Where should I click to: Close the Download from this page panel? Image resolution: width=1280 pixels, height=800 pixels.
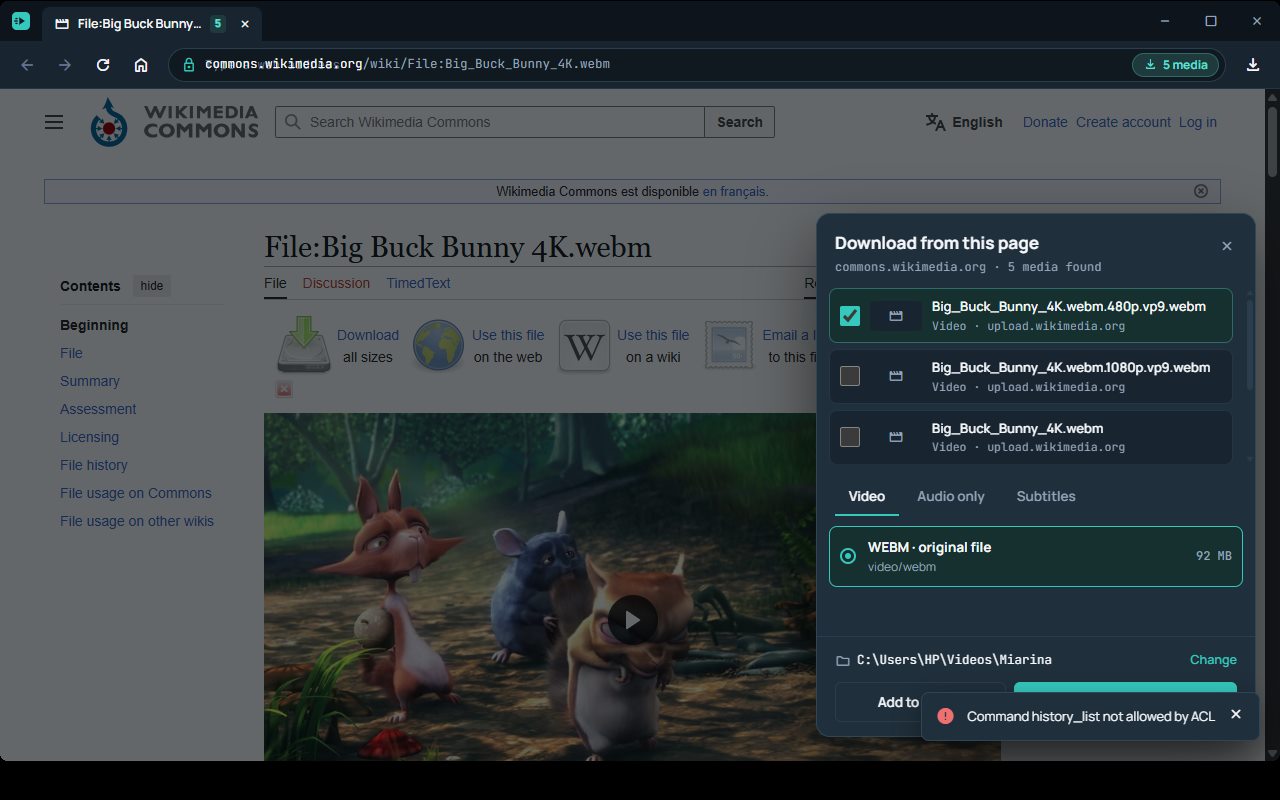[x=1227, y=246]
